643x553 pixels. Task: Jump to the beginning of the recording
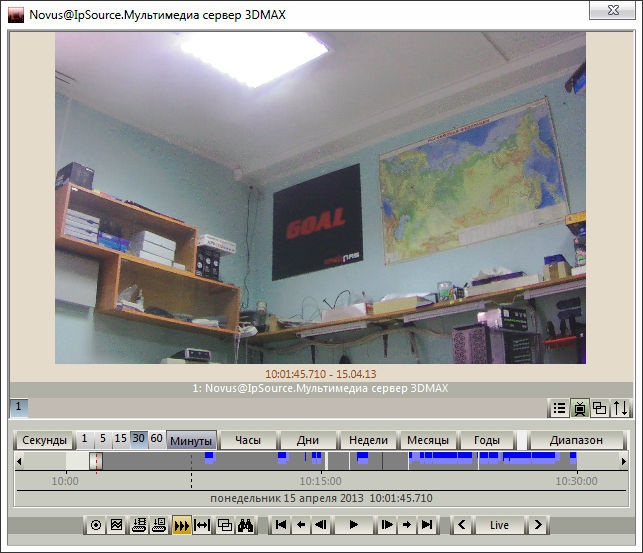[281, 525]
